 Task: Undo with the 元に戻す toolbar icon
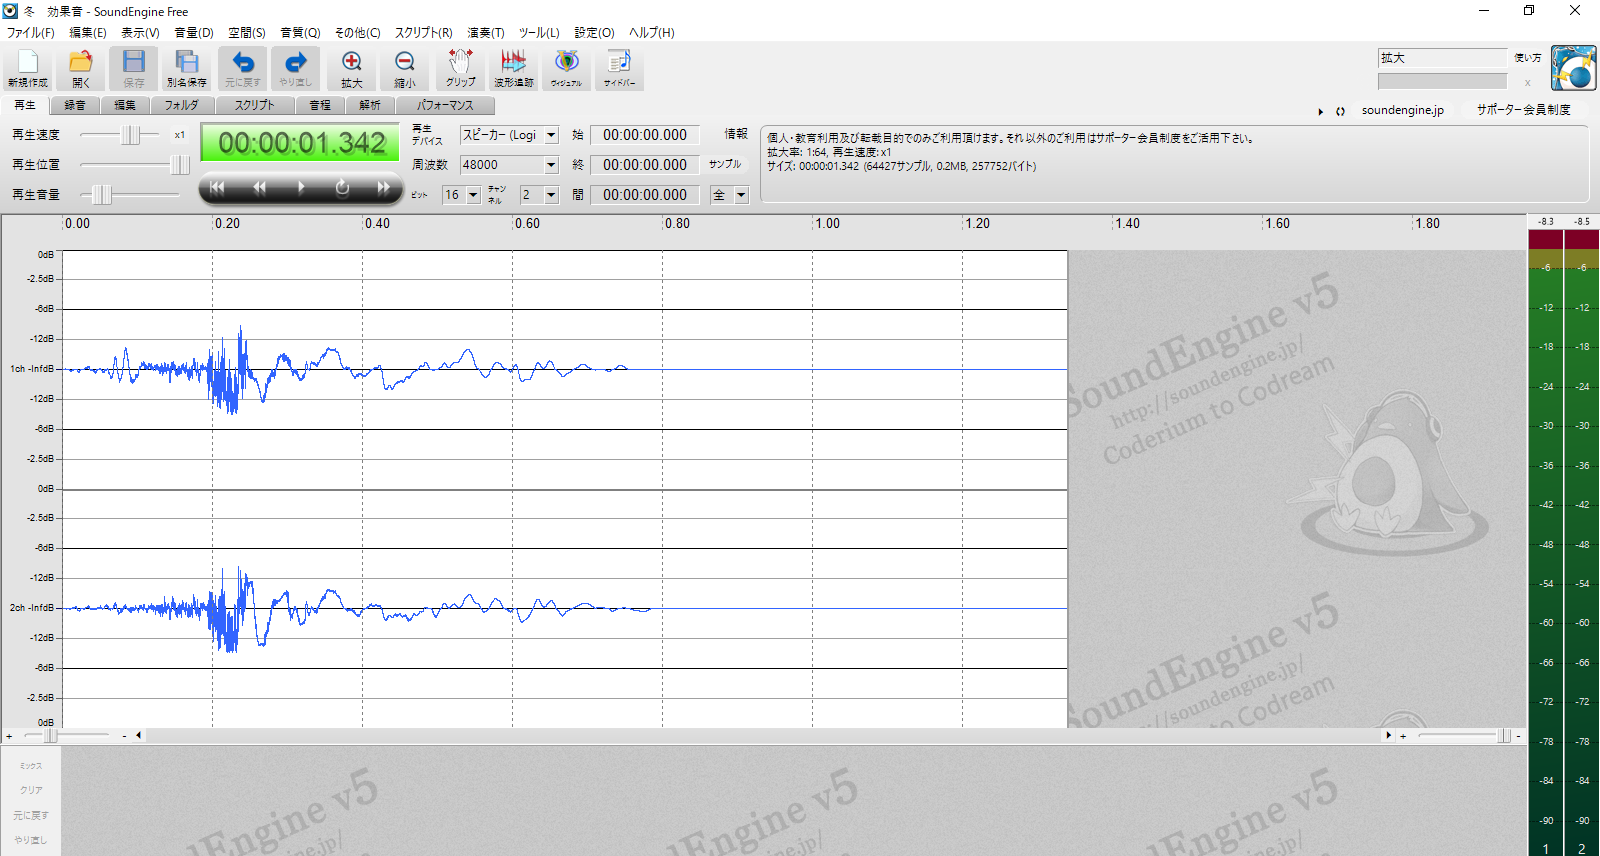click(x=243, y=69)
